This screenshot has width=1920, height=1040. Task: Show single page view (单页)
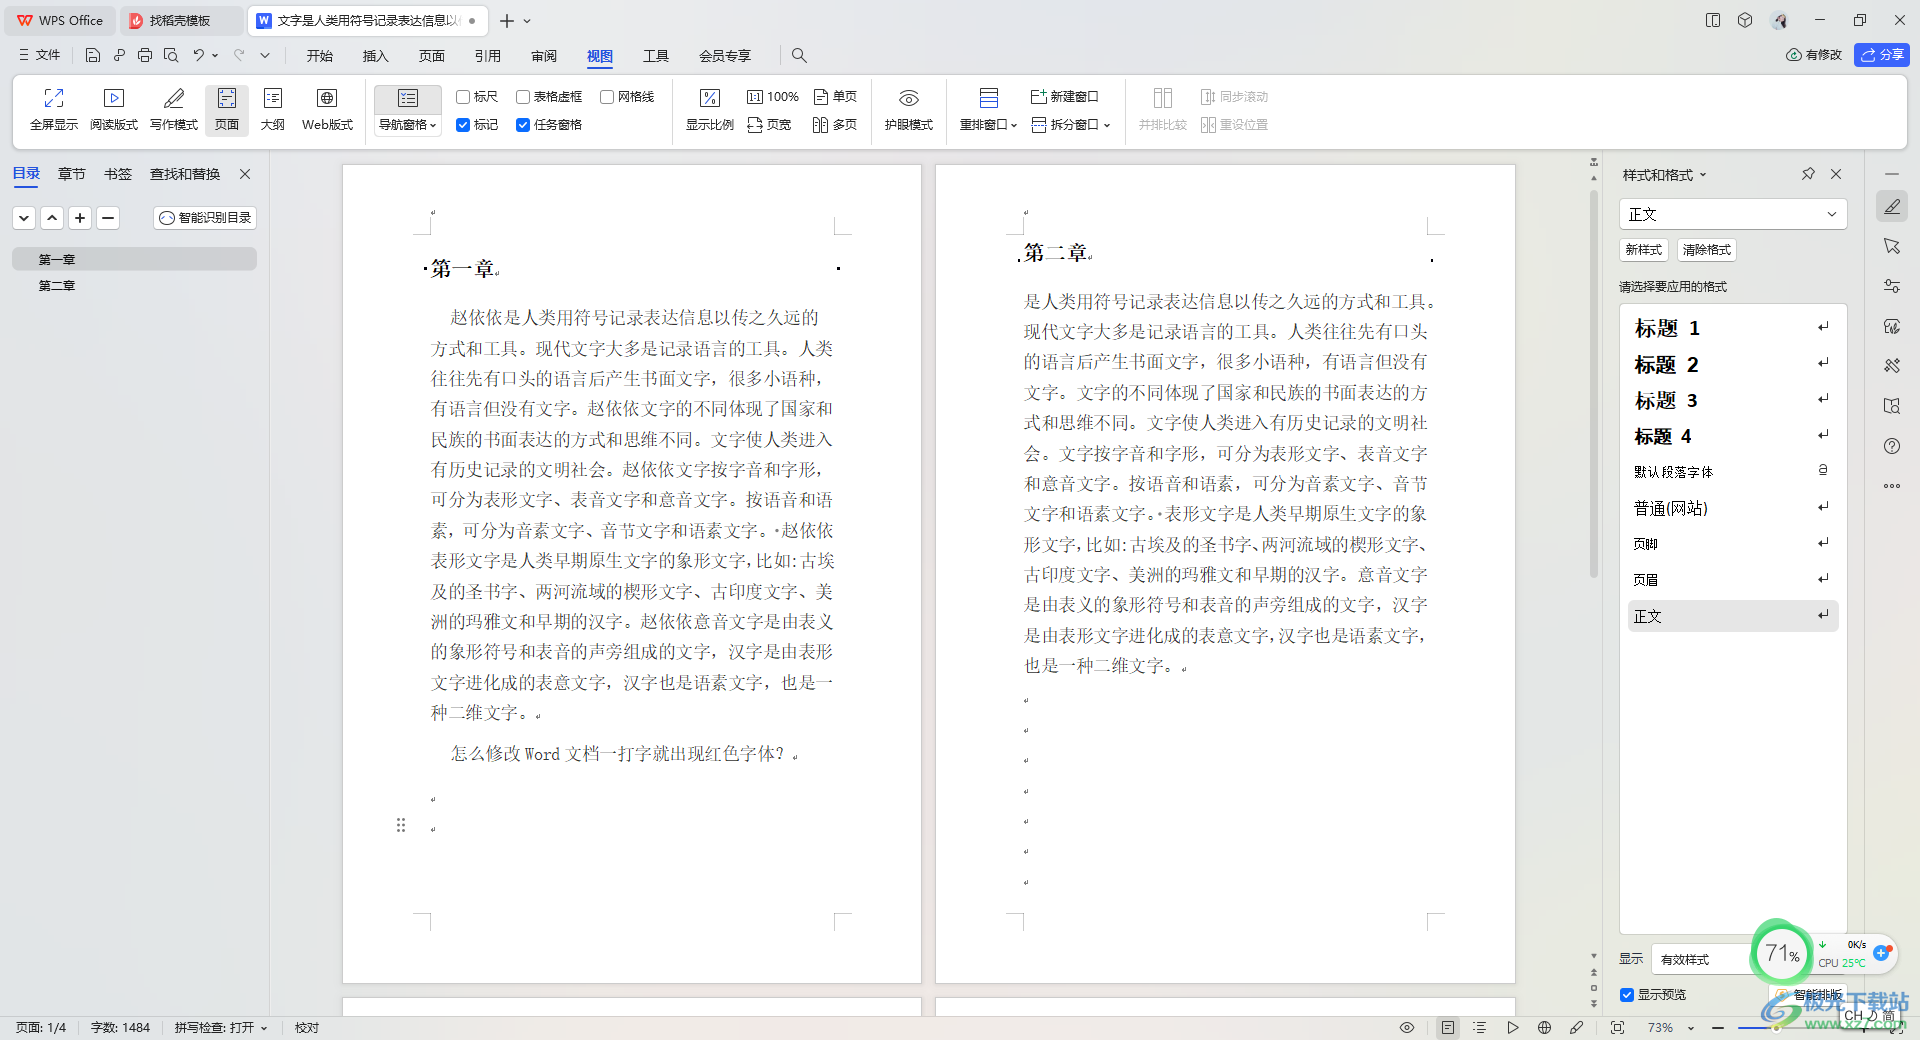(835, 97)
